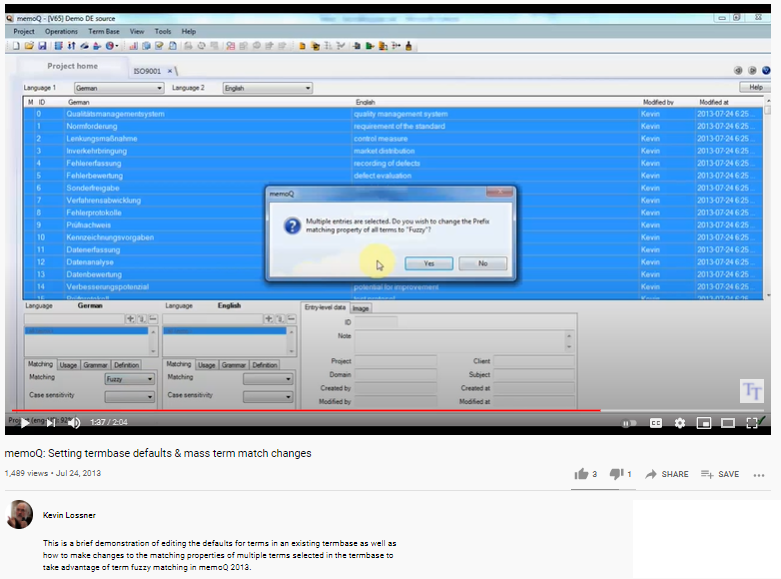The image size is (781, 579).
Task: Open the Language 2 English dropdown
Action: pos(267,88)
